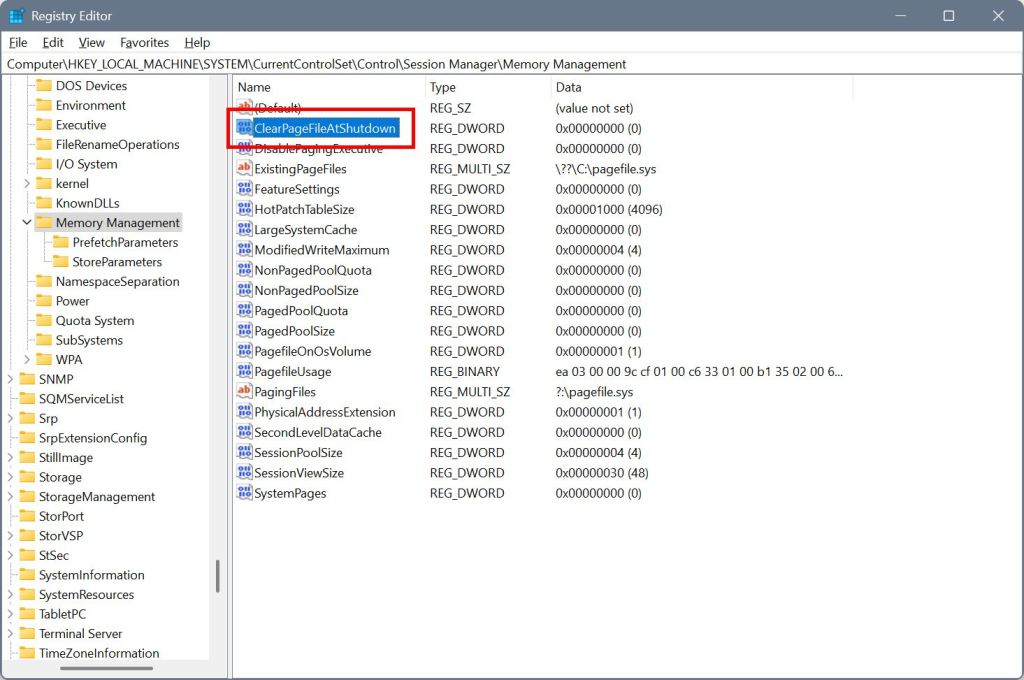This screenshot has width=1024, height=680.
Task: Click the FeatureSettings DWORD icon
Action: [x=244, y=189]
